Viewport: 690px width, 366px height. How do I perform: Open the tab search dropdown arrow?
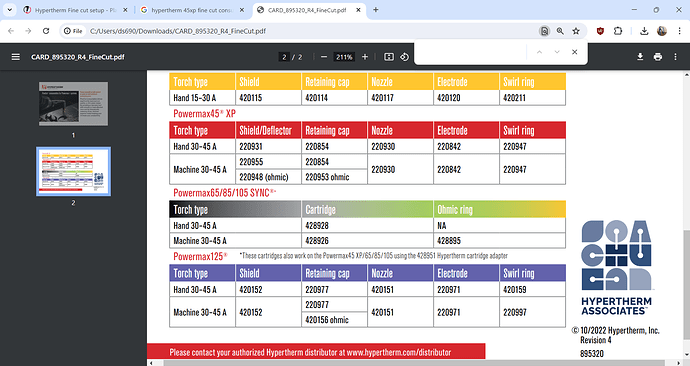coord(9,10)
